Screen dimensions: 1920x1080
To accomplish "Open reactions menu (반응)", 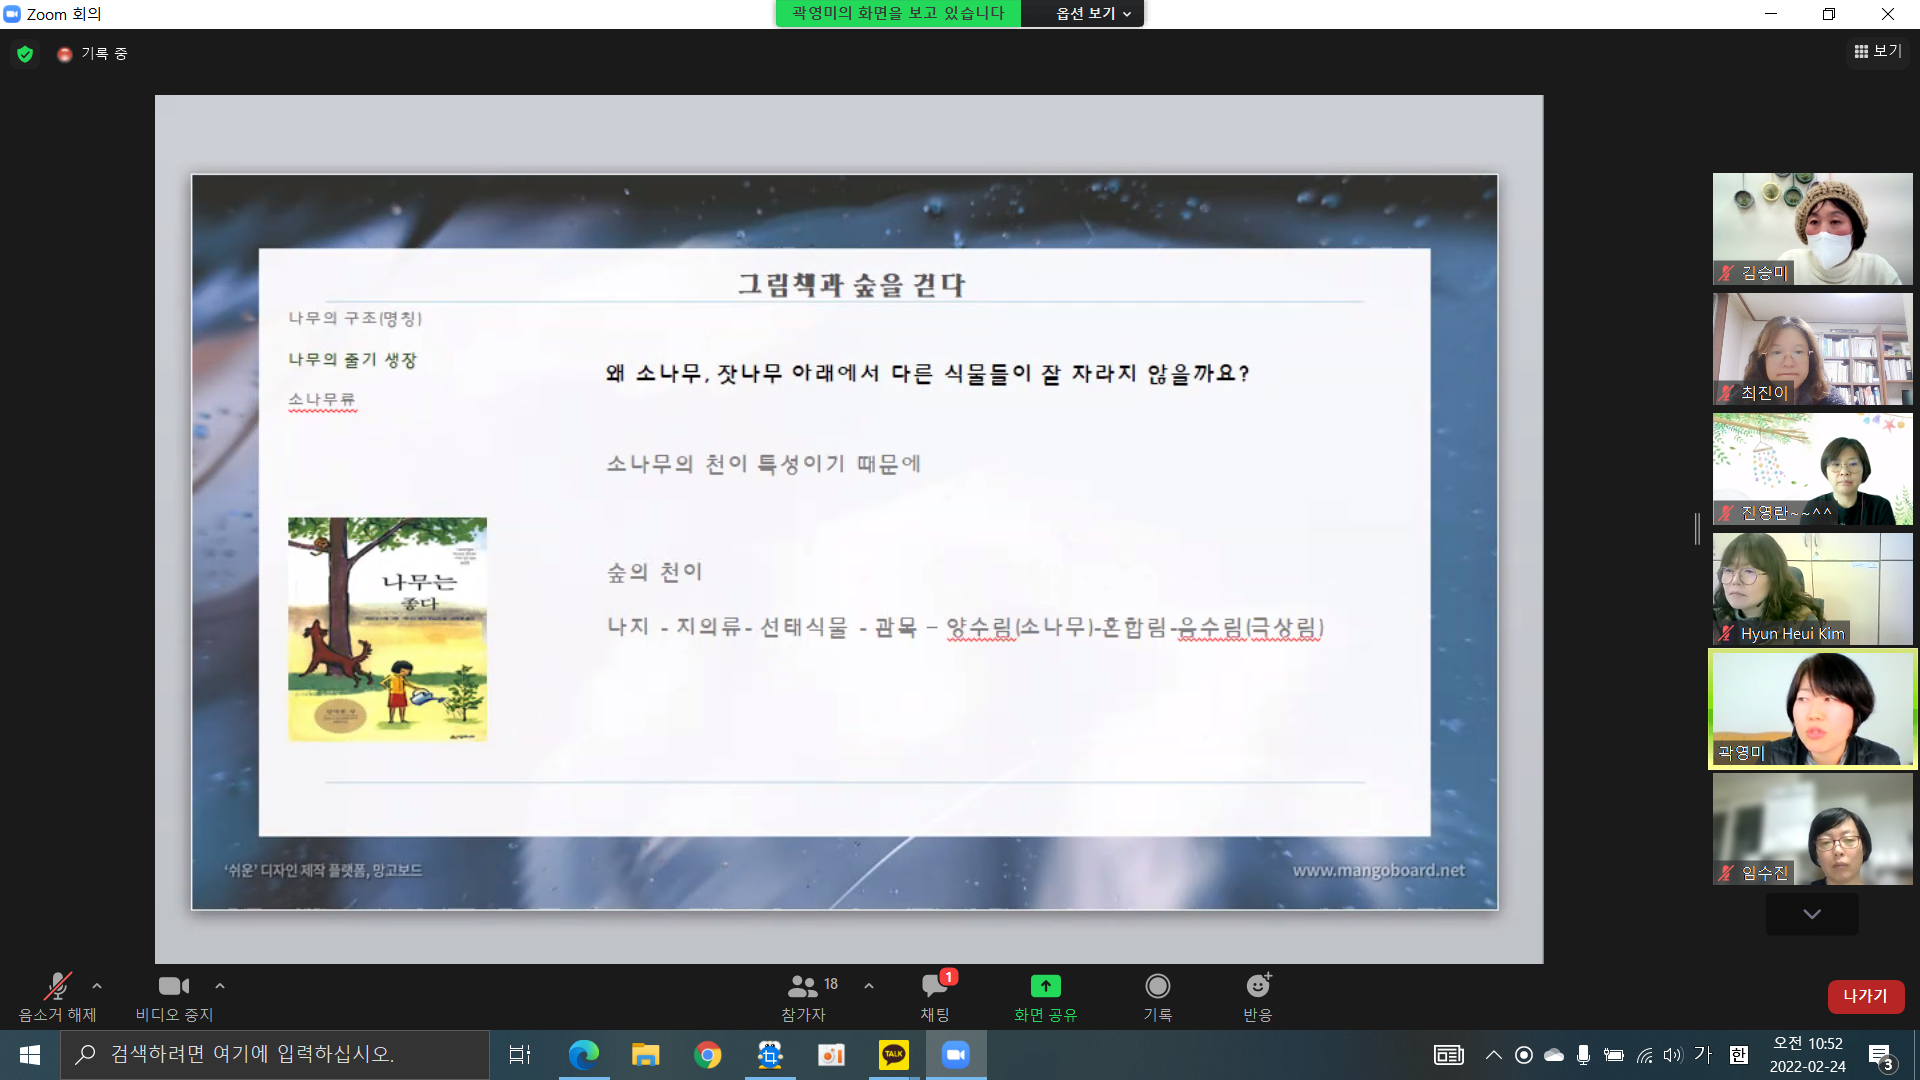I will coord(1258,997).
